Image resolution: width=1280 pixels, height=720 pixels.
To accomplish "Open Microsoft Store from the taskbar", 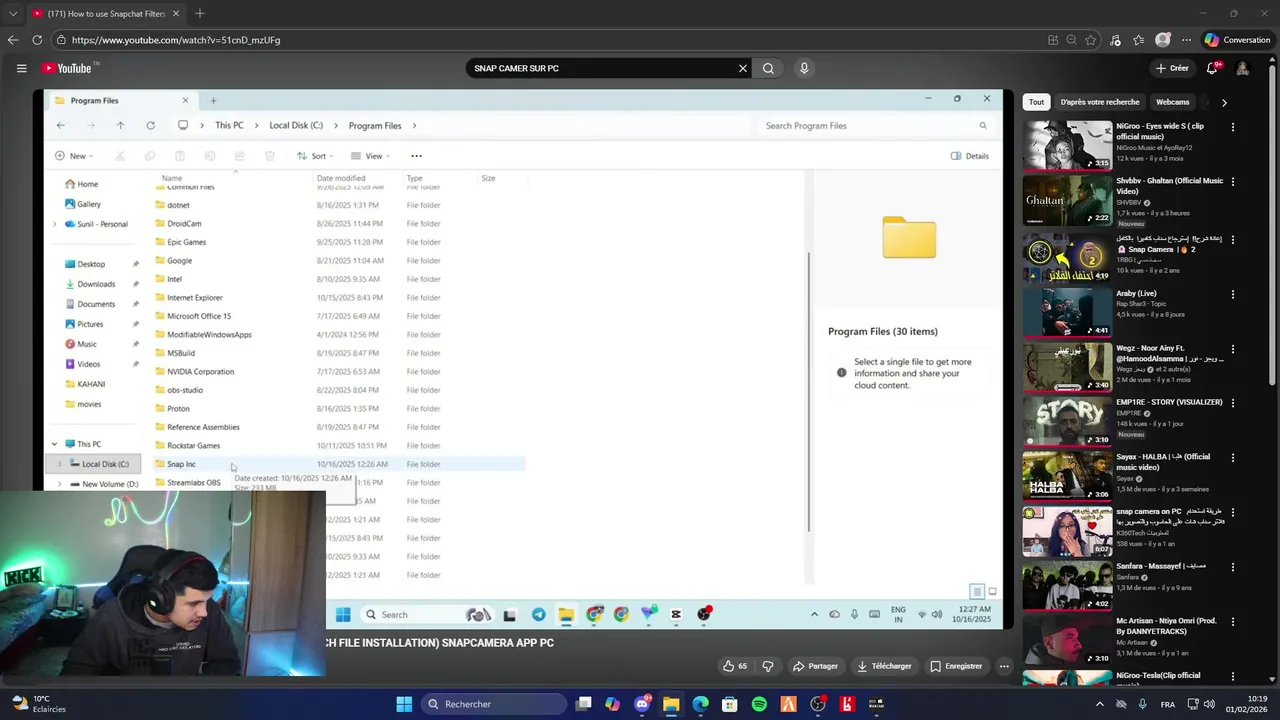I will [730, 704].
